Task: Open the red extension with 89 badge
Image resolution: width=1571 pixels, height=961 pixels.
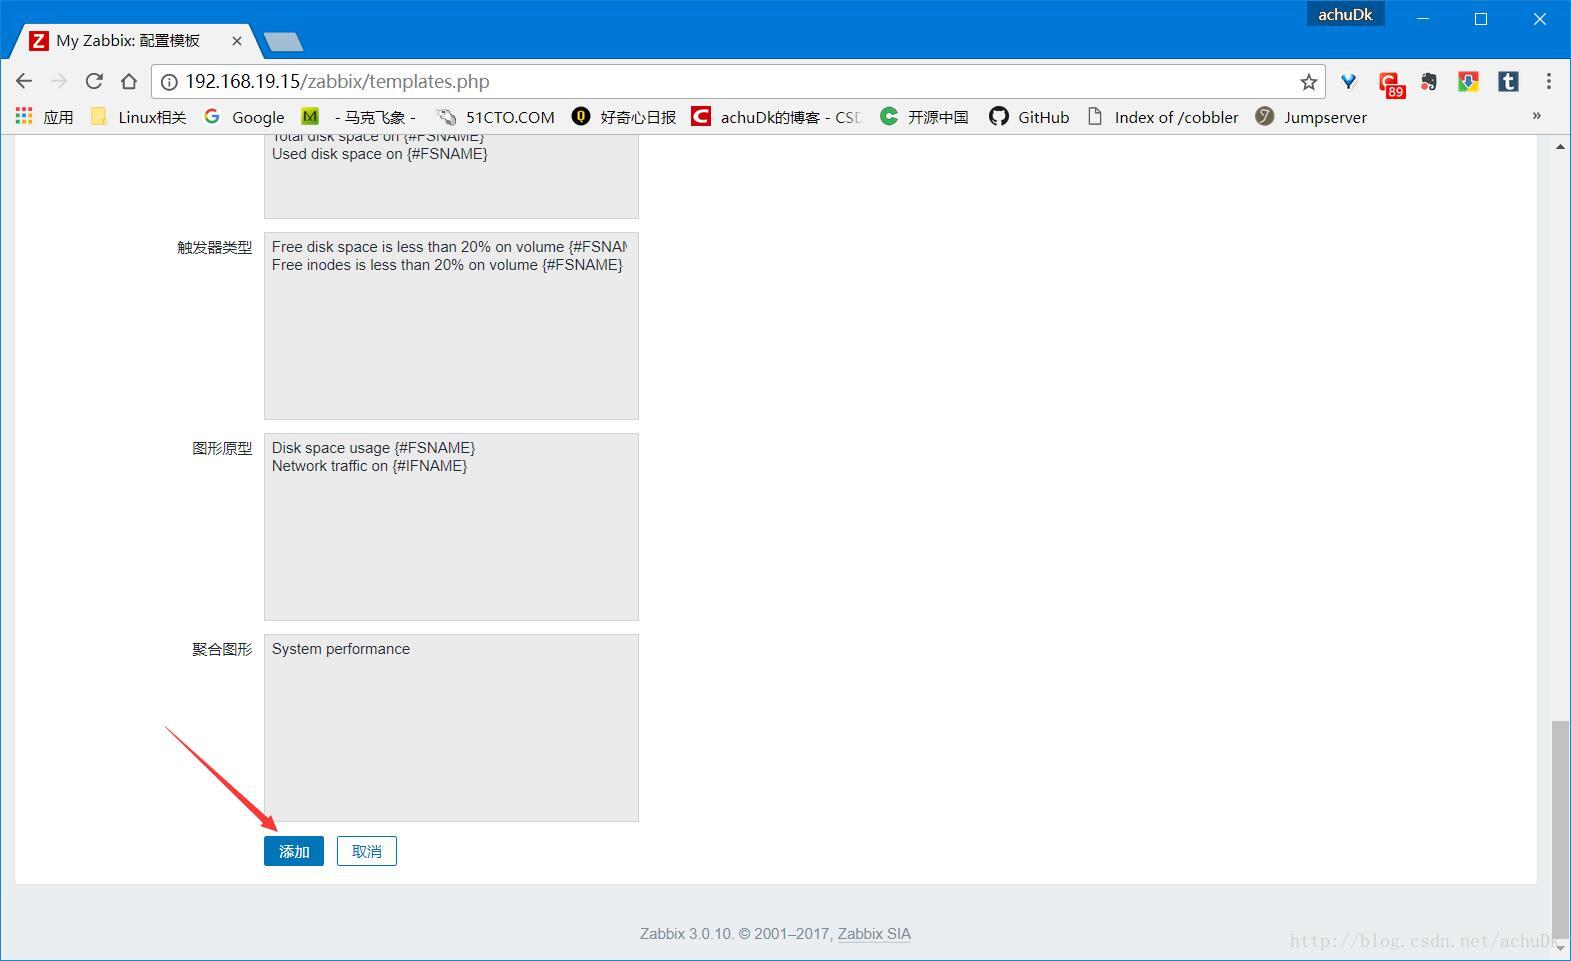Action: [1390, 84]
